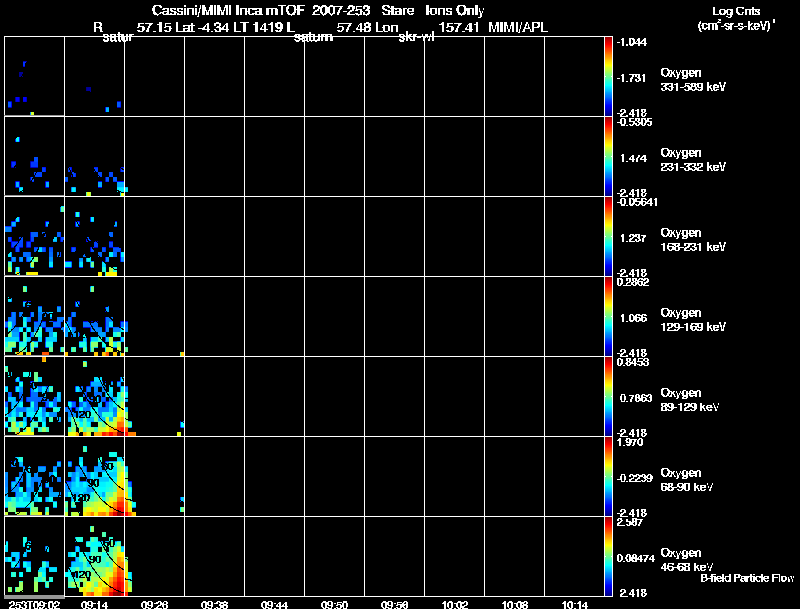800x609 pixels.
Task: Click the first panel in 89-129 keV row
Action: (x=34, y=396)
